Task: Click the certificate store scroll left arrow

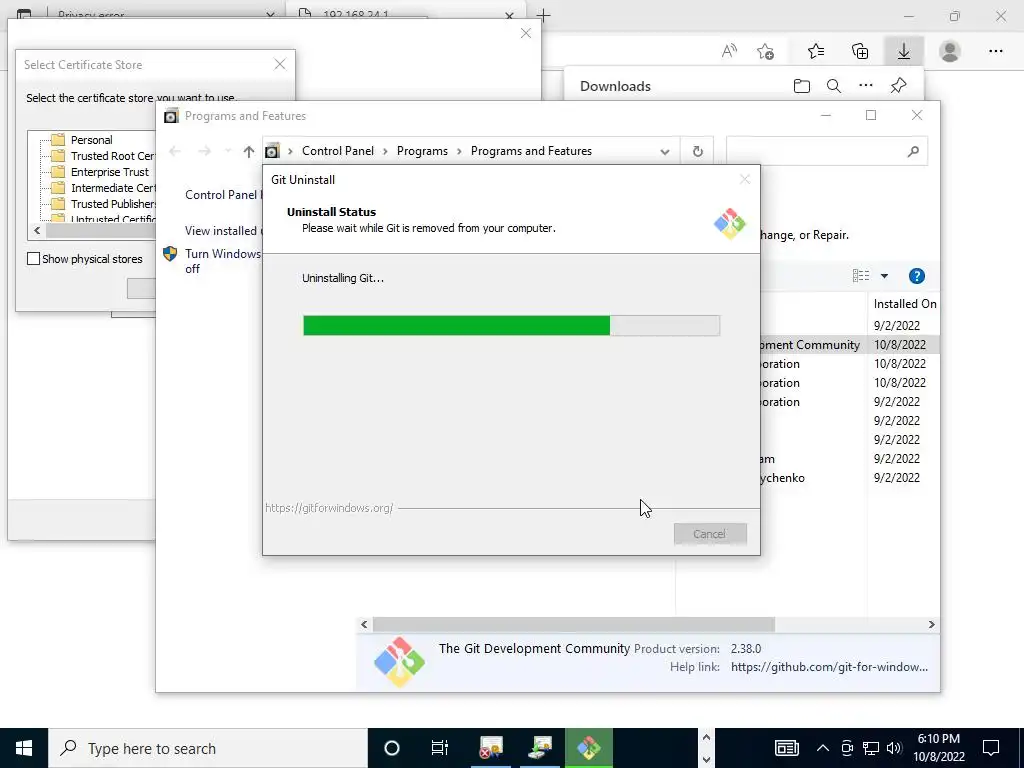Action: click(37, 231)
